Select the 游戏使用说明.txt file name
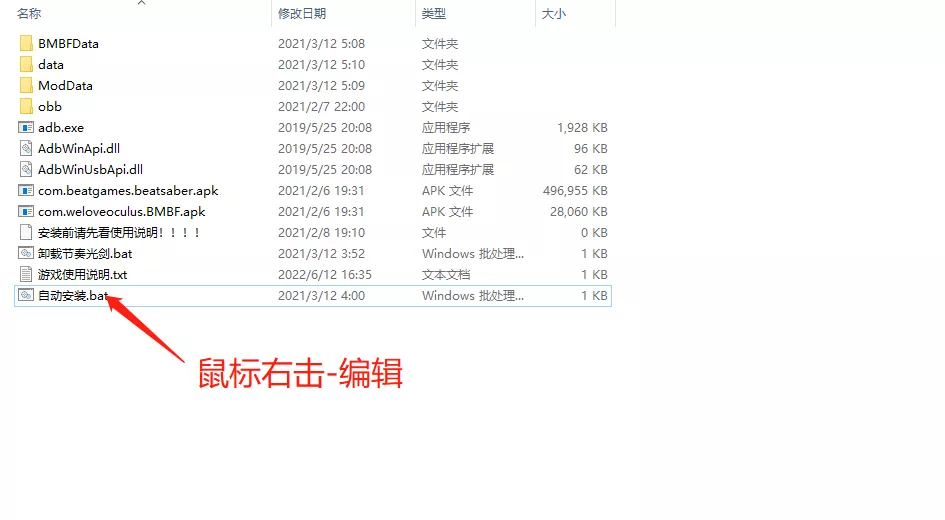This screenshot has height=520, width=945. click(83, 275)
